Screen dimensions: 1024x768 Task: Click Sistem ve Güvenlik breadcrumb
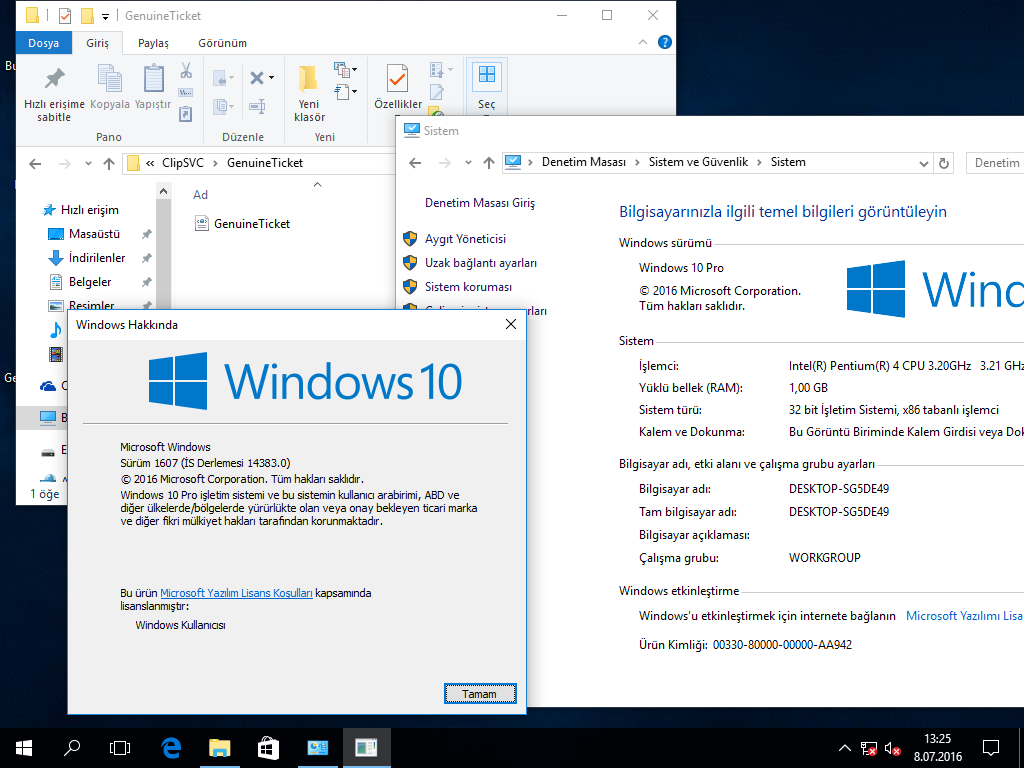(x=698, y=162)
